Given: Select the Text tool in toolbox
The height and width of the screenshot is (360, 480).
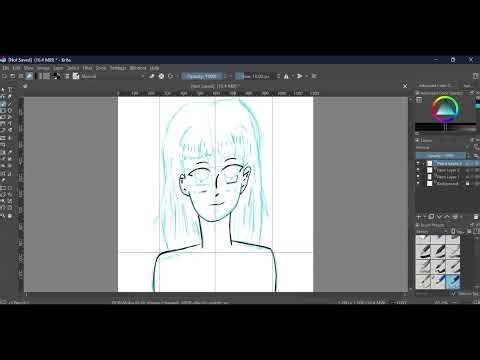Looking at the screenshot, I should coord(10,89).
